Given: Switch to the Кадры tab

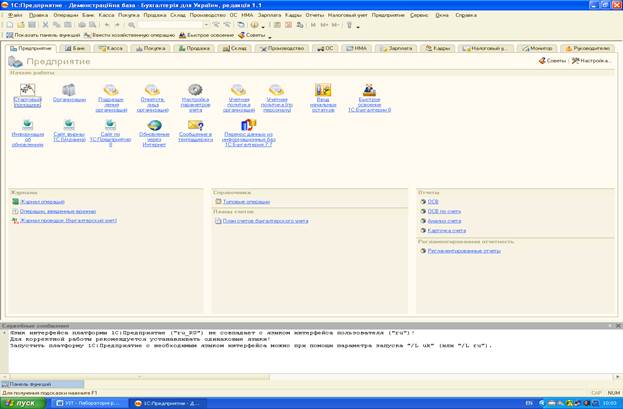Looking at the screenshot, I should [438, 48].
